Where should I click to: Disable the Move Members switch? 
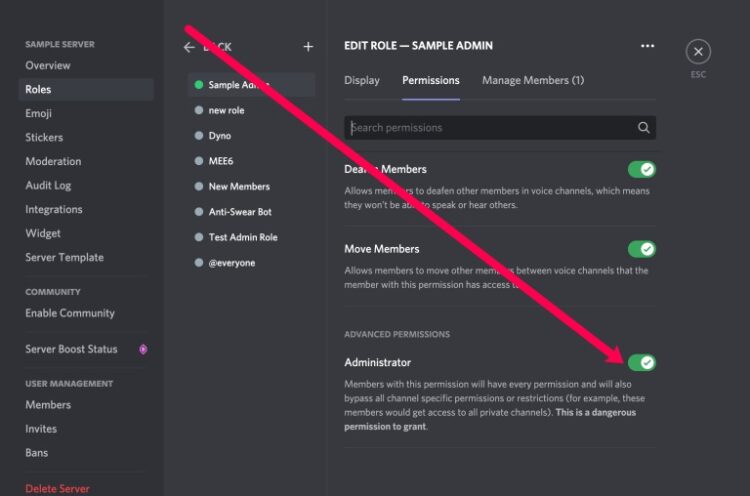[x=641, y=249]
